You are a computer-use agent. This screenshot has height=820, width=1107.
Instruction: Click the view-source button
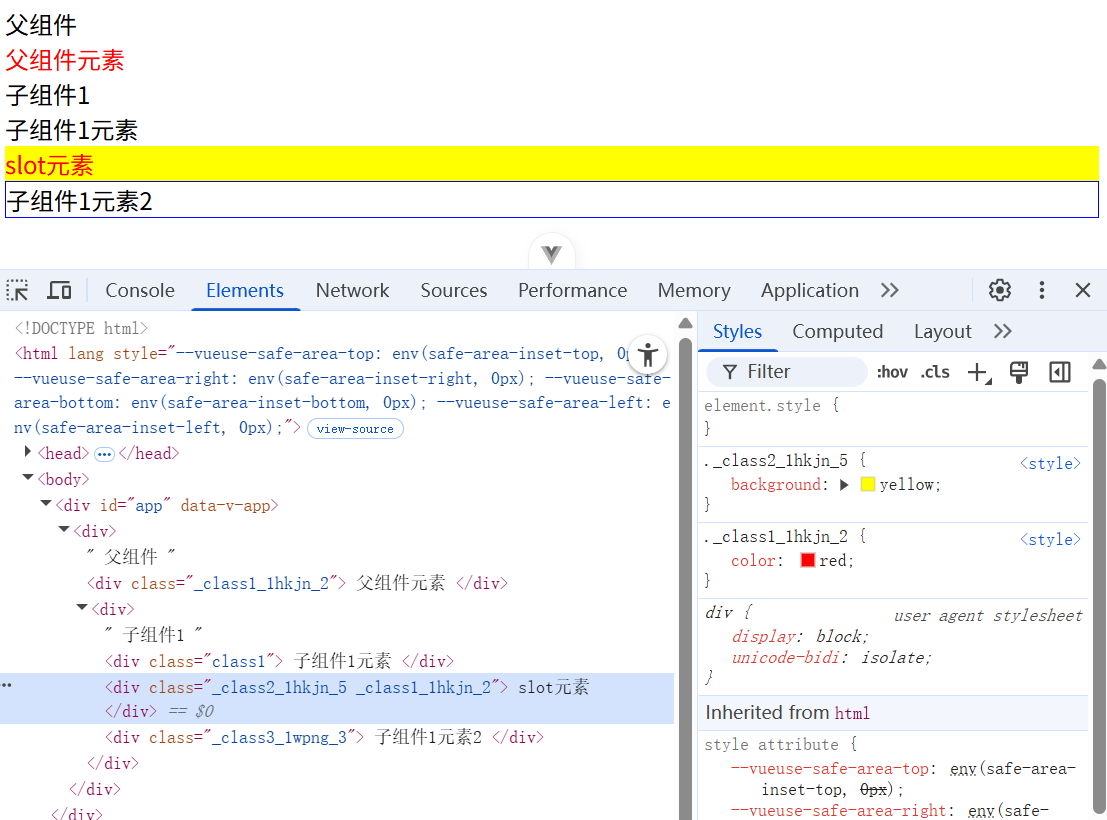pos(355,428)
